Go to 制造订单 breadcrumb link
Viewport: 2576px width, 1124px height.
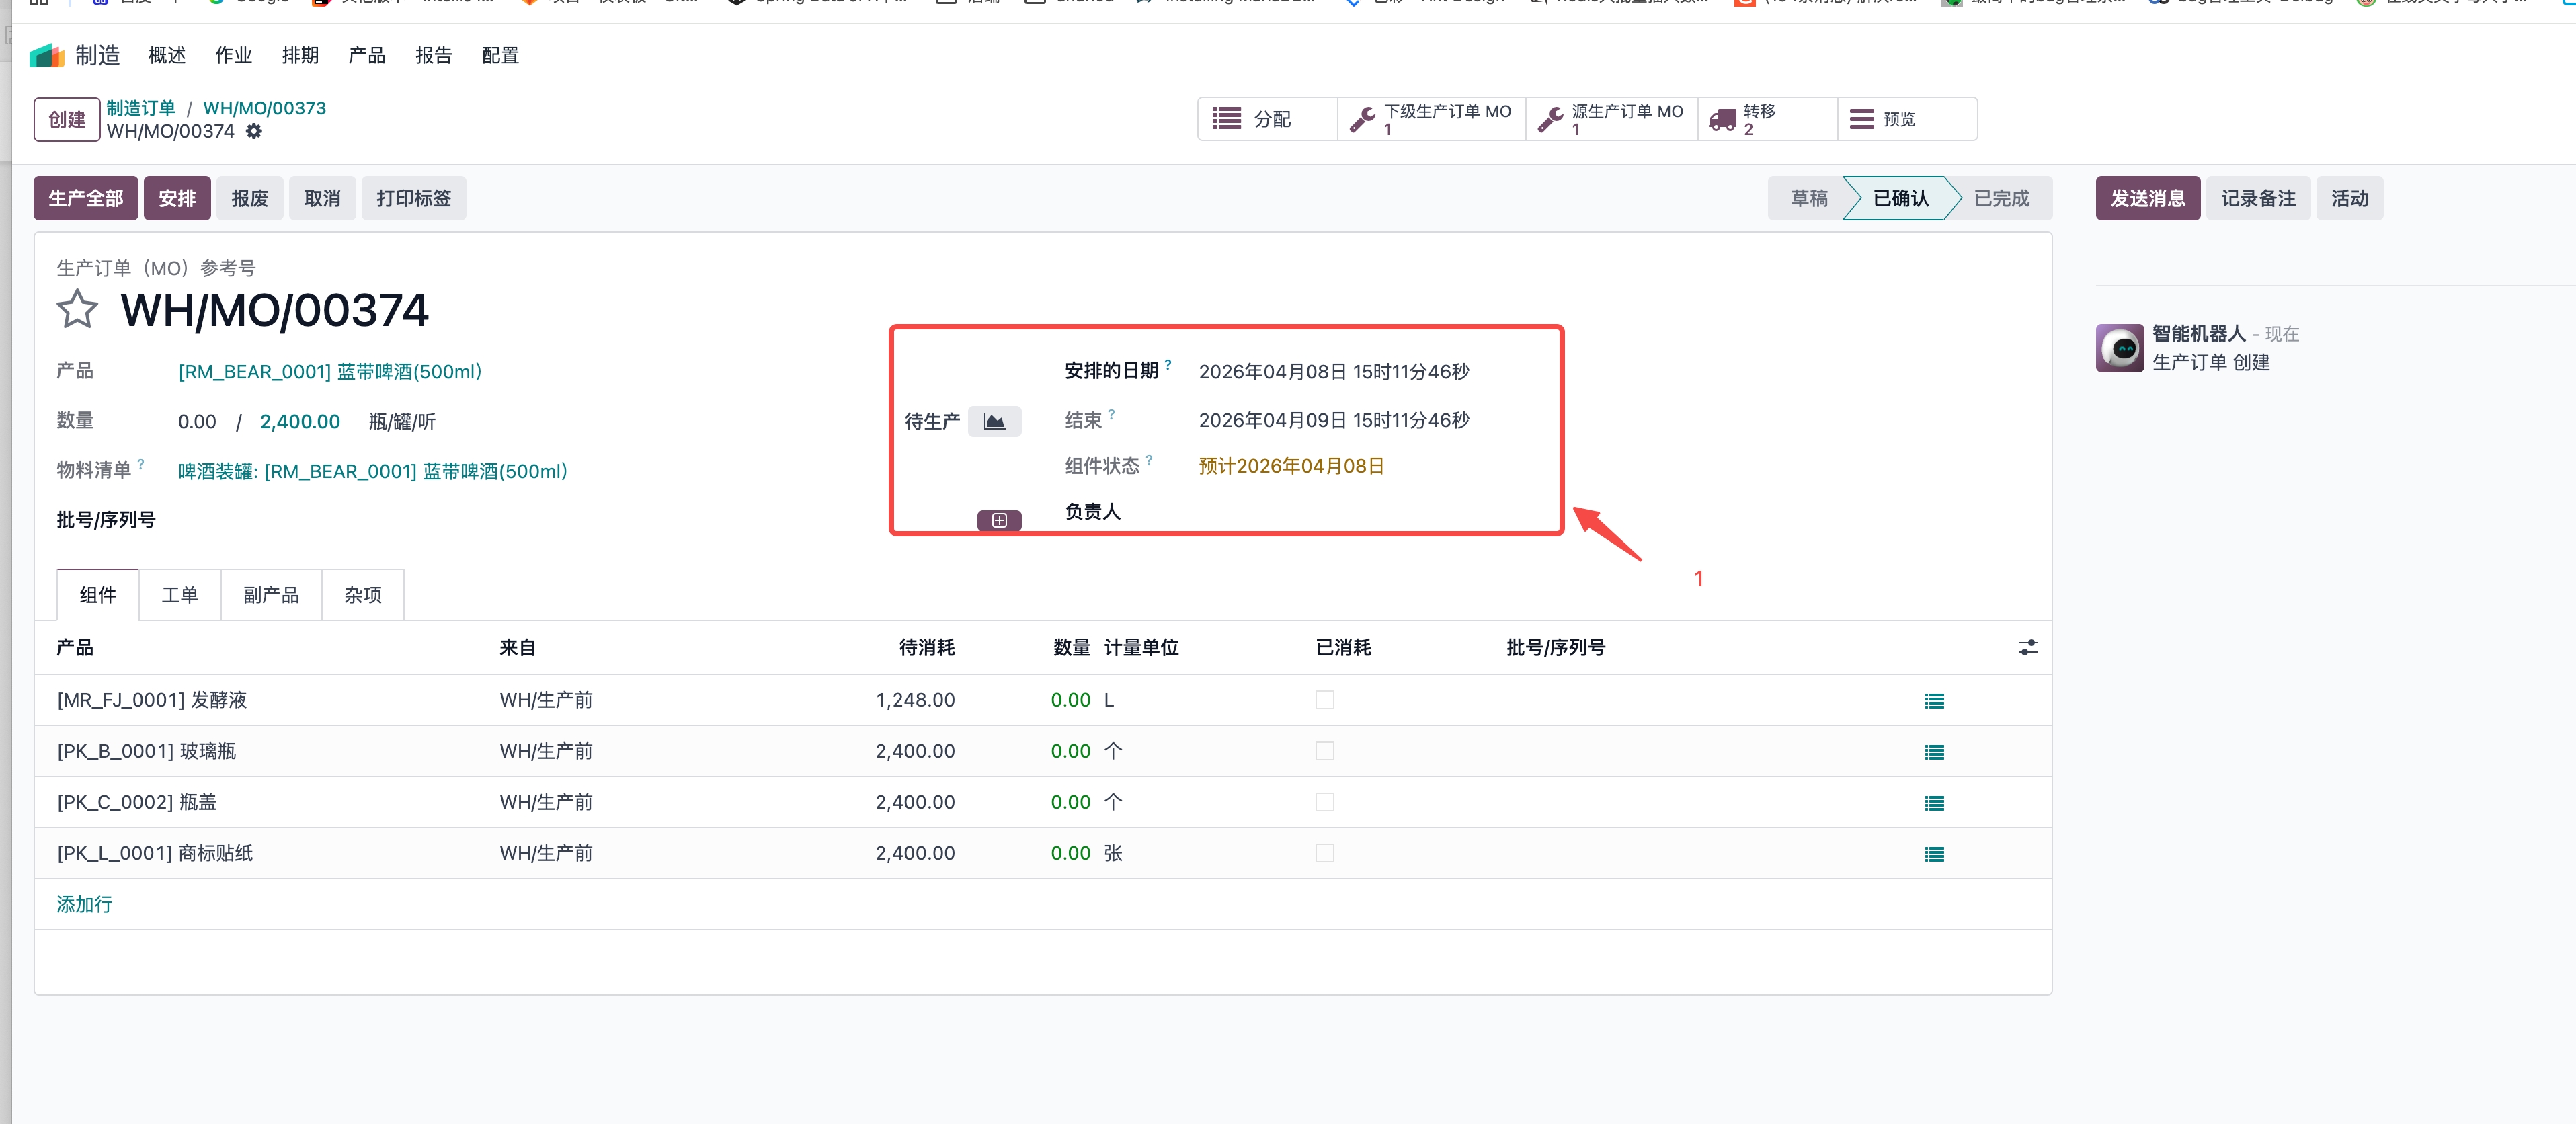click(141, 108)
